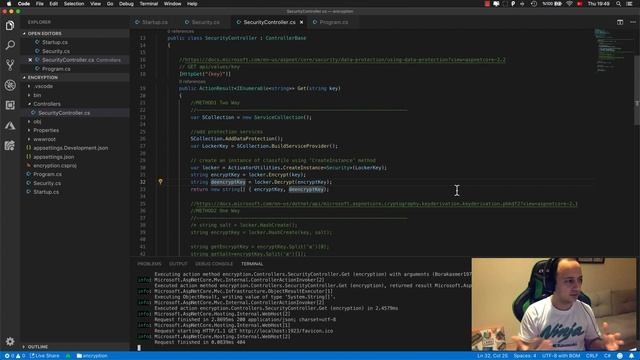Viewport: 640px width, 360px height.
Task: Open the File menu
Action: 40,4
